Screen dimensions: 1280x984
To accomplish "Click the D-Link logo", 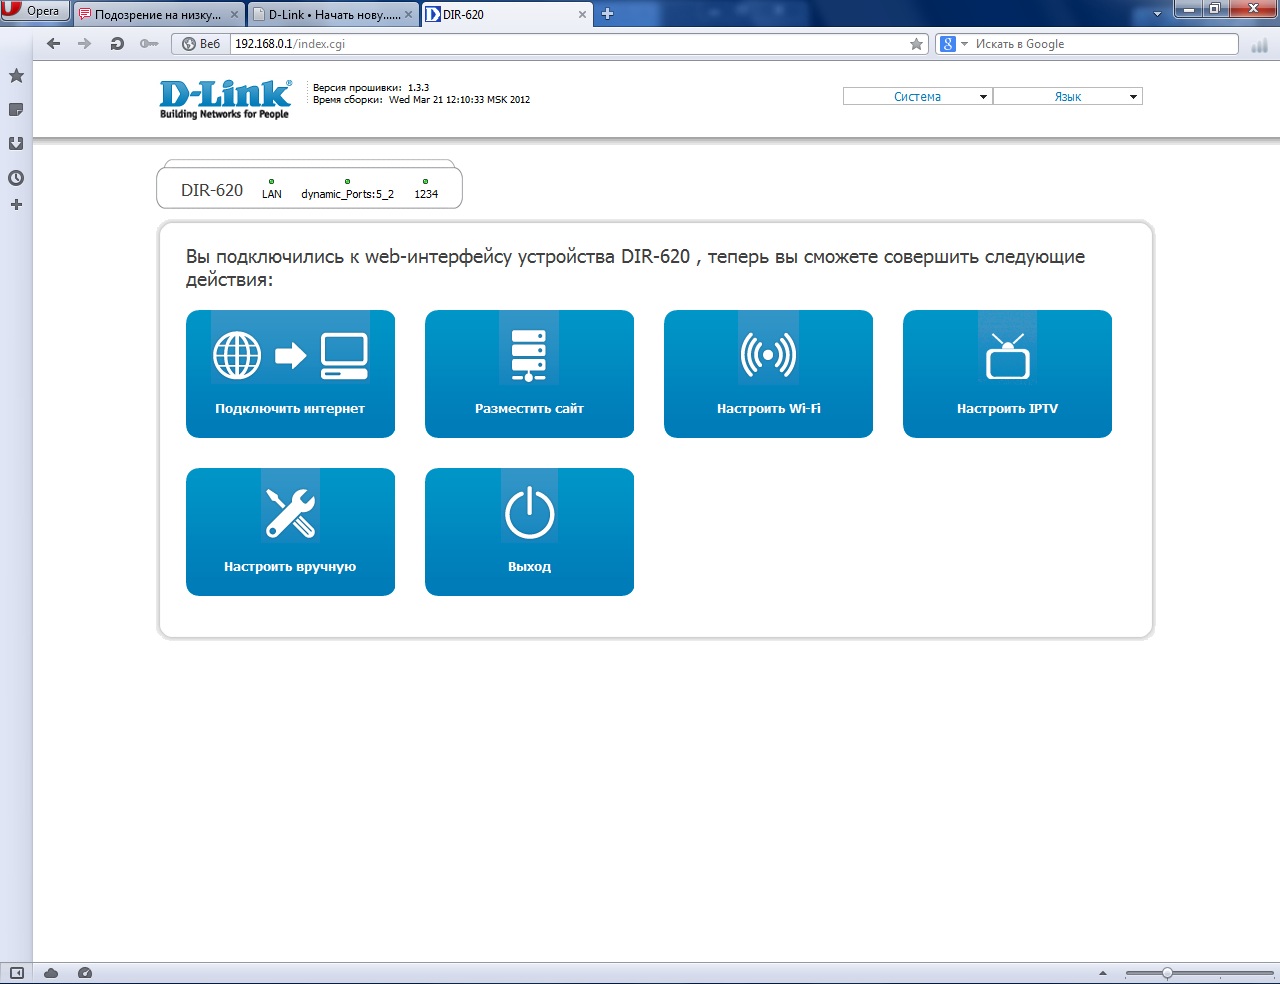I will 225,99.
